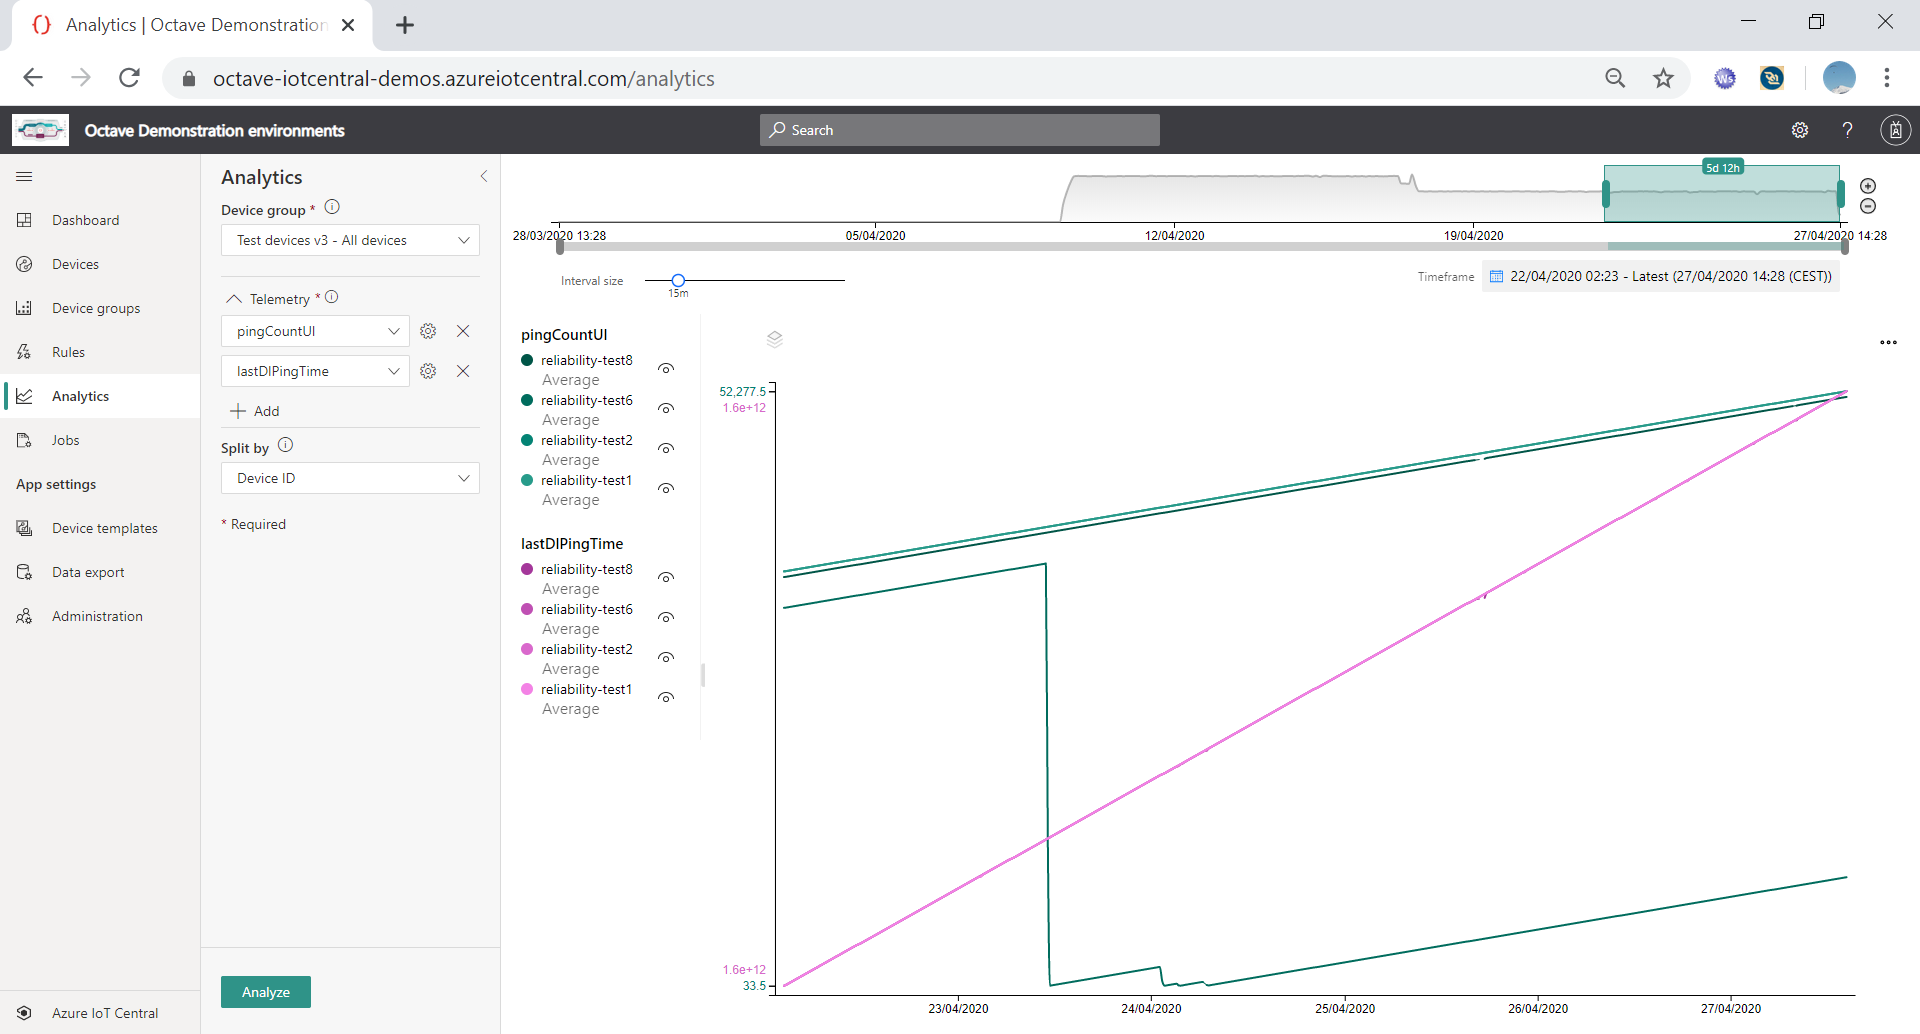Open lastDIPingTime telemetry dropdown

[x=315, y=371]
